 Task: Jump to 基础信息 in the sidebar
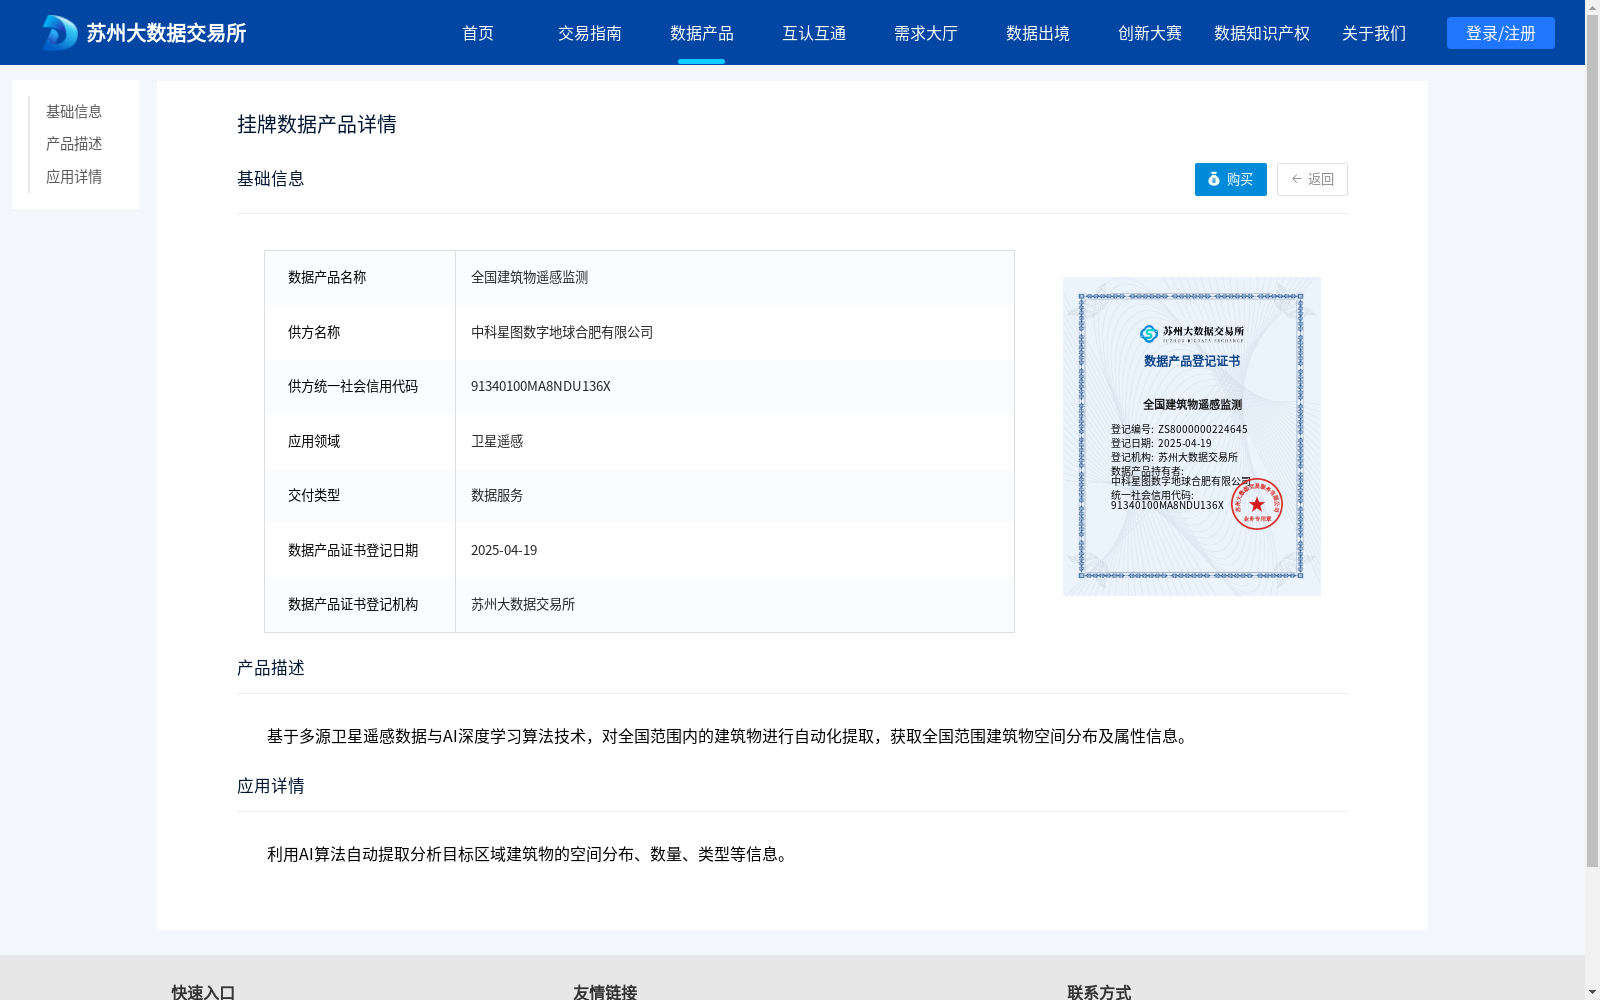click(74, 111)
